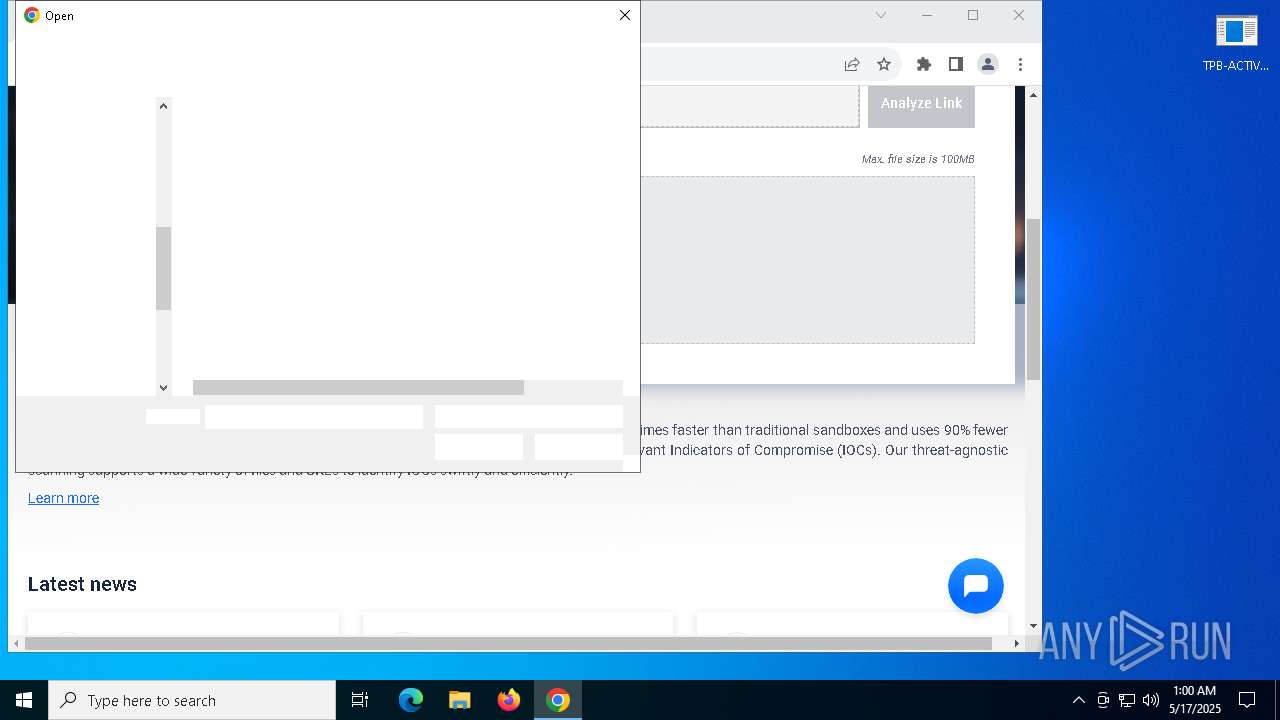
Task: Open the Windows Start menu
Action: point(24,700)
